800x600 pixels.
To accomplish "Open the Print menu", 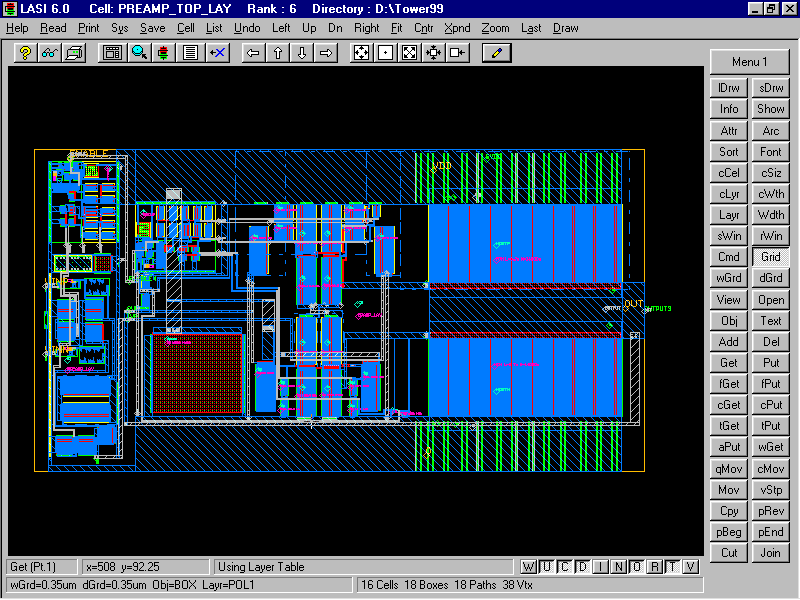I will pyautogui.click(x=89, y=28).
